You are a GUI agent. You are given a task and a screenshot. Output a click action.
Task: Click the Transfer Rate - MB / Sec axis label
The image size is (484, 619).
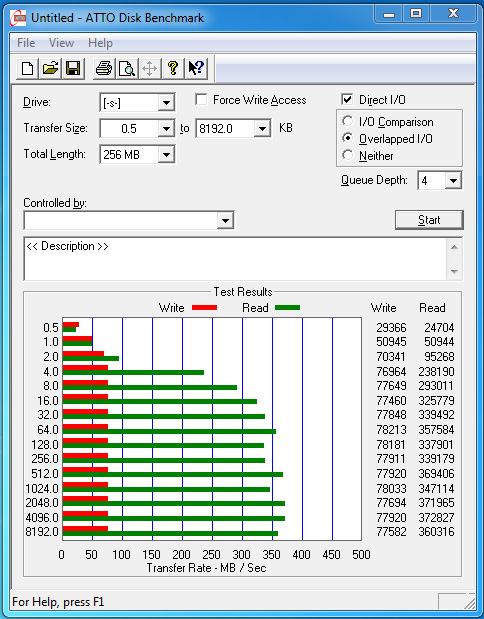click(206, 568)
